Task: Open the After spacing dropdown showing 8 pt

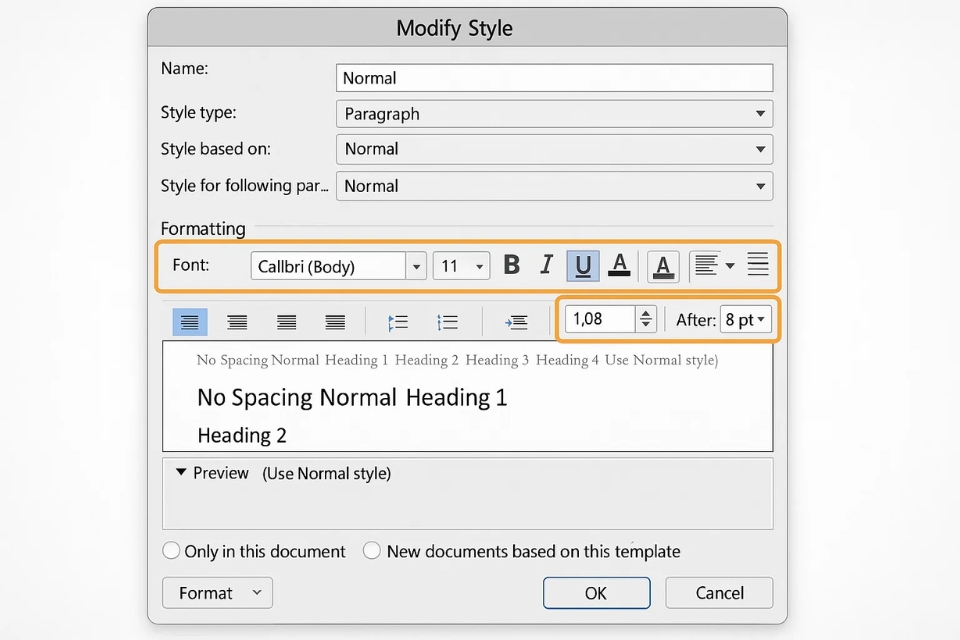Action: (x=746, y=319)
